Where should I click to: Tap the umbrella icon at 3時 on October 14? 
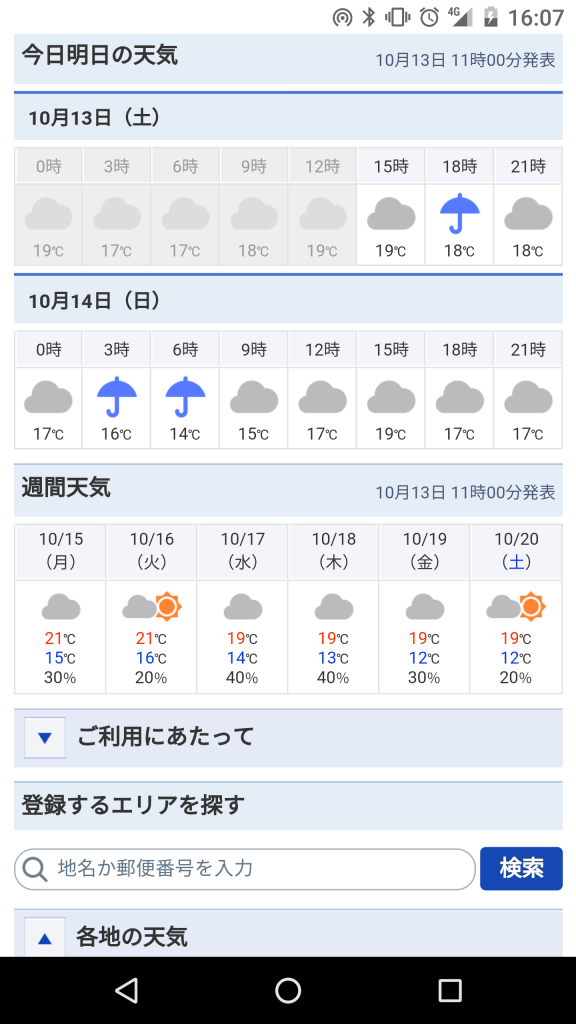pyautogui.click(x=117, y=396)
